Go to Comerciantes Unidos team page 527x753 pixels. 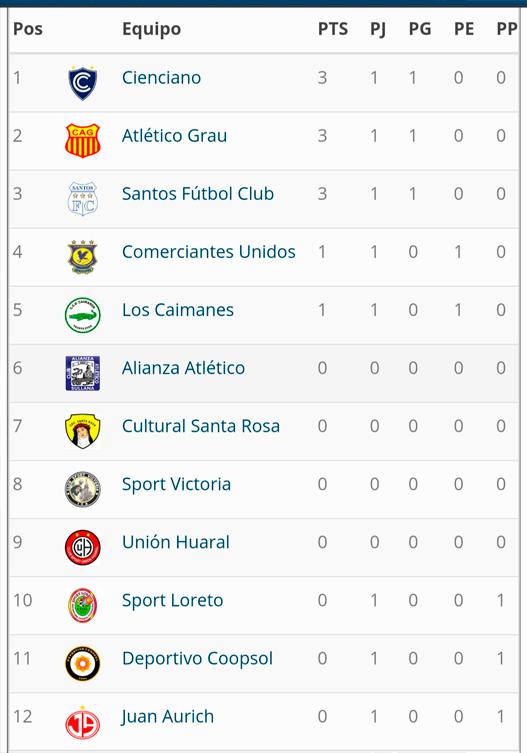[208, 252]
